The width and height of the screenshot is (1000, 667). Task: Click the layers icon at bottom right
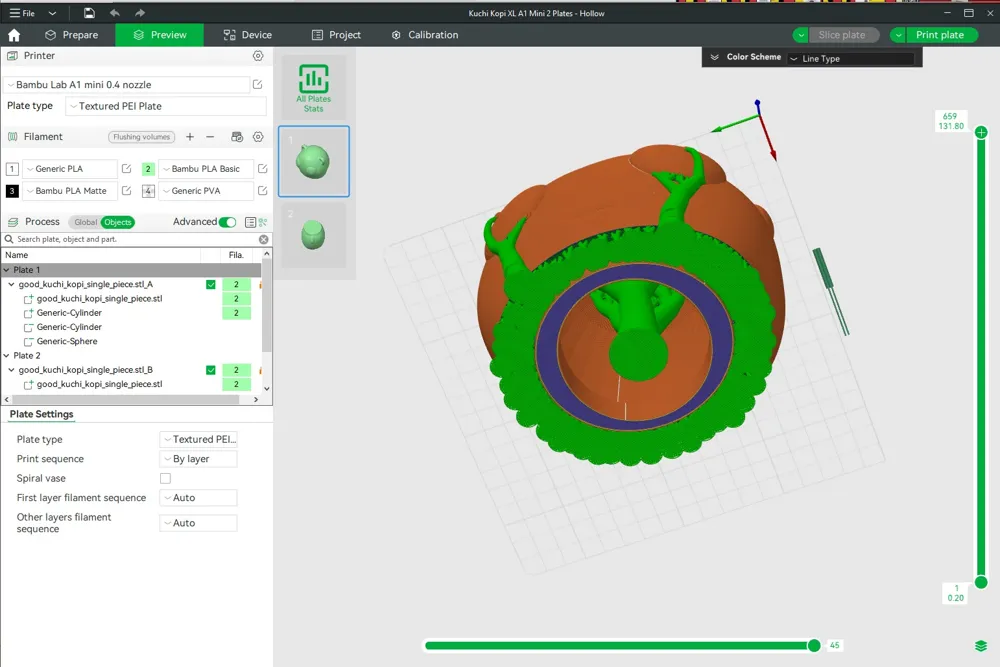pyautogui.click(x=981, y=646)
